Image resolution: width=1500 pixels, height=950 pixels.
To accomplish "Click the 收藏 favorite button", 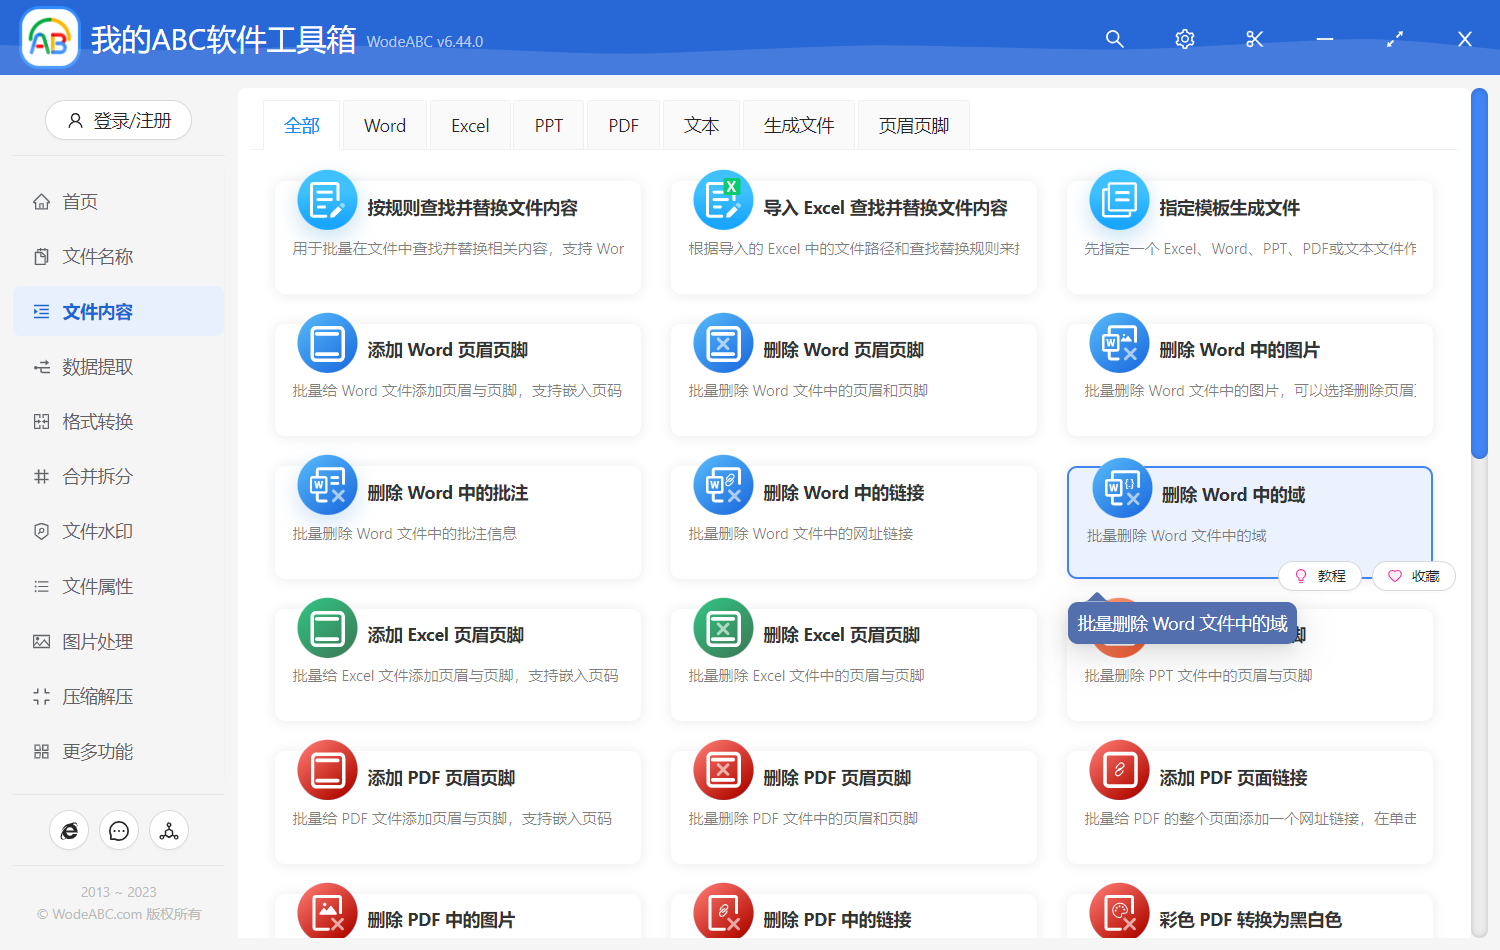I will [1413, 575].
